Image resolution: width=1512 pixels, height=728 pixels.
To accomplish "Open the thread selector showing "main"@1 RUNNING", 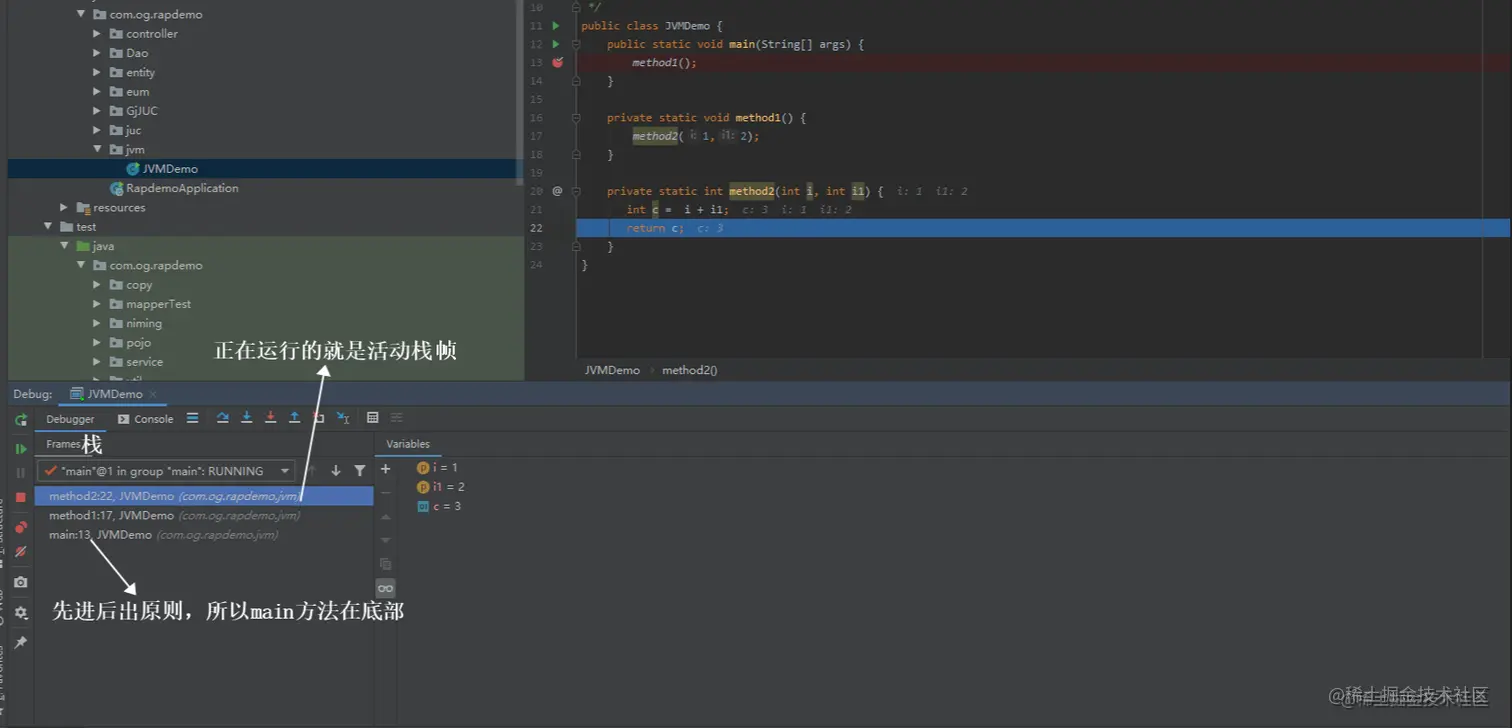I will pos(166,471).
